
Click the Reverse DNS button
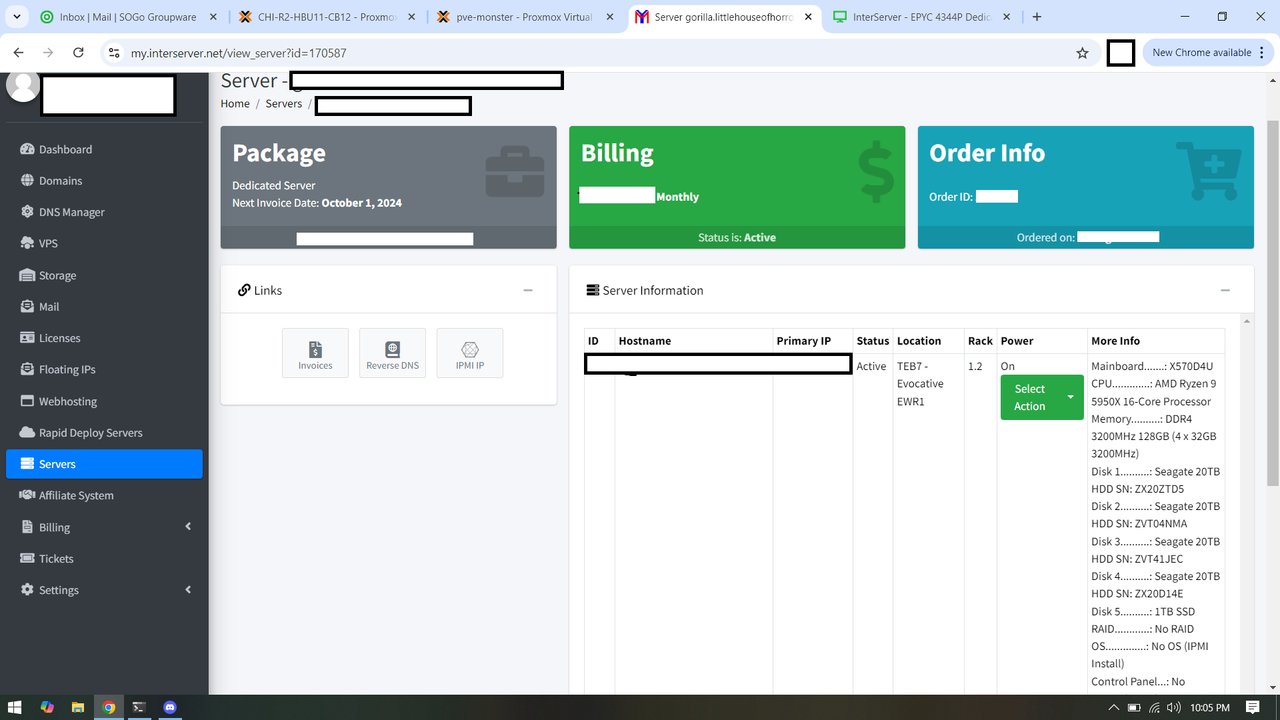pos(392,353)
